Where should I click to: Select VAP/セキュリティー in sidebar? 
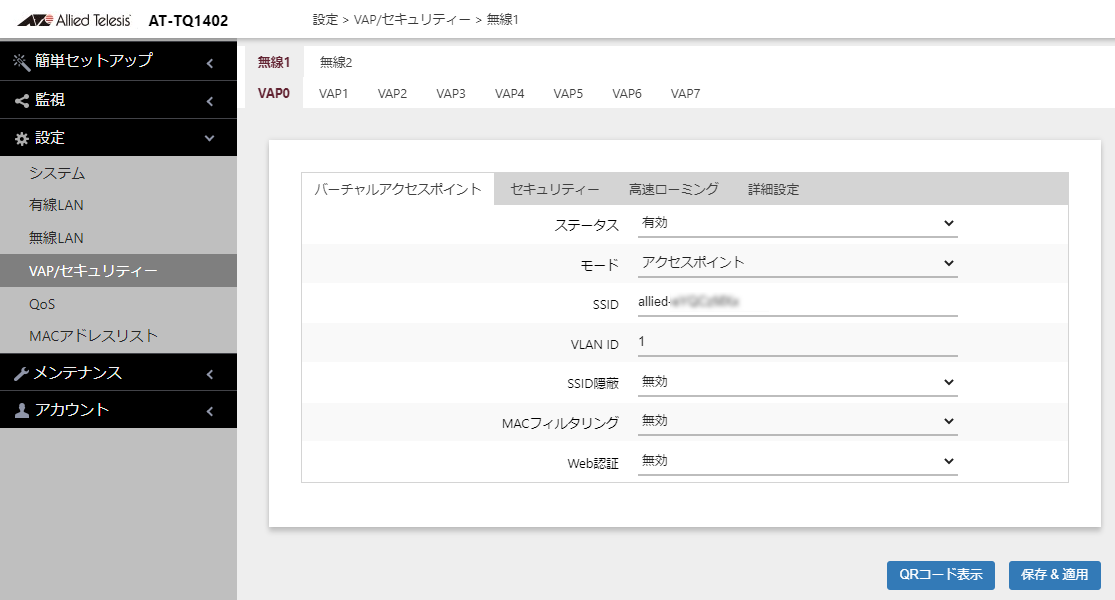coord(118,271)
